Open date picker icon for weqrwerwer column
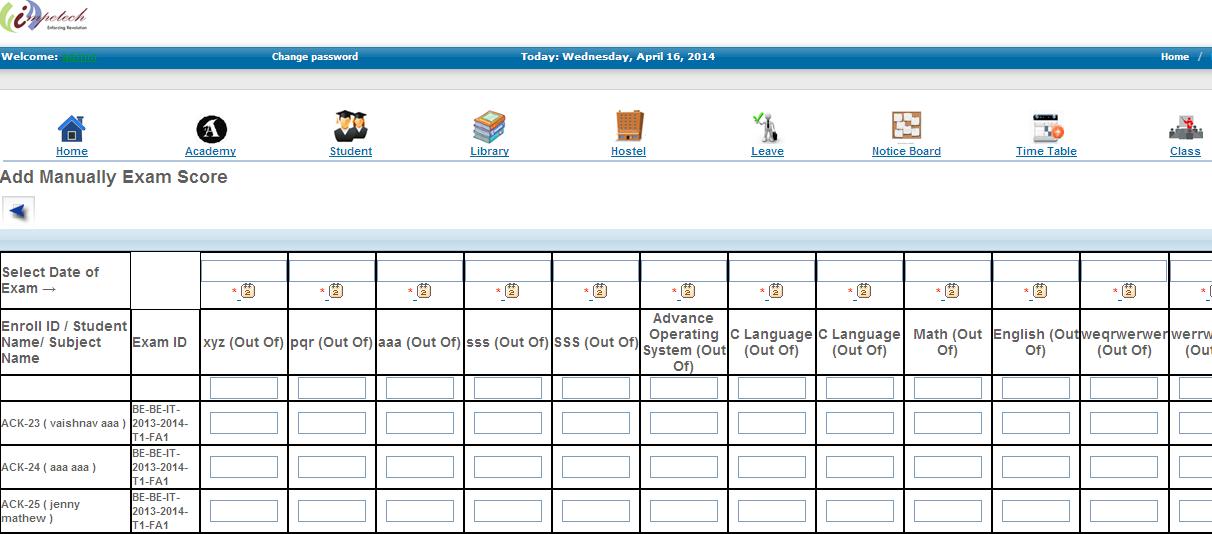This screenshot has width=1212, height=534. click(x=1128, y=291)
